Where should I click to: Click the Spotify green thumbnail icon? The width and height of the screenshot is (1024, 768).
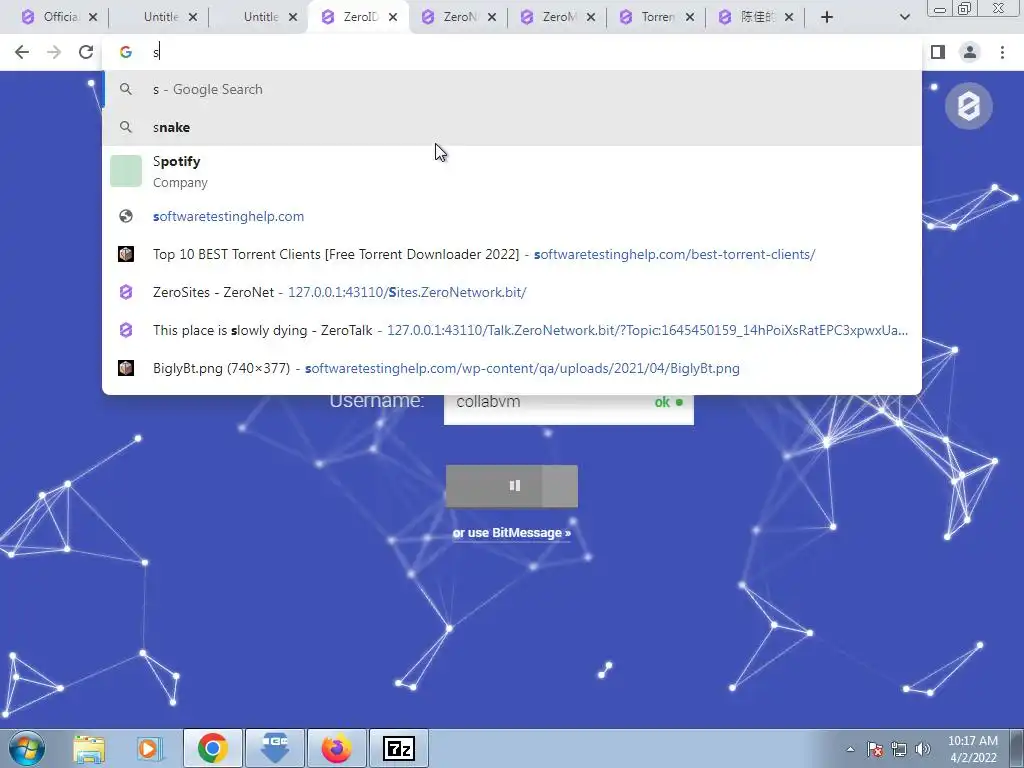tap(126, 171)
